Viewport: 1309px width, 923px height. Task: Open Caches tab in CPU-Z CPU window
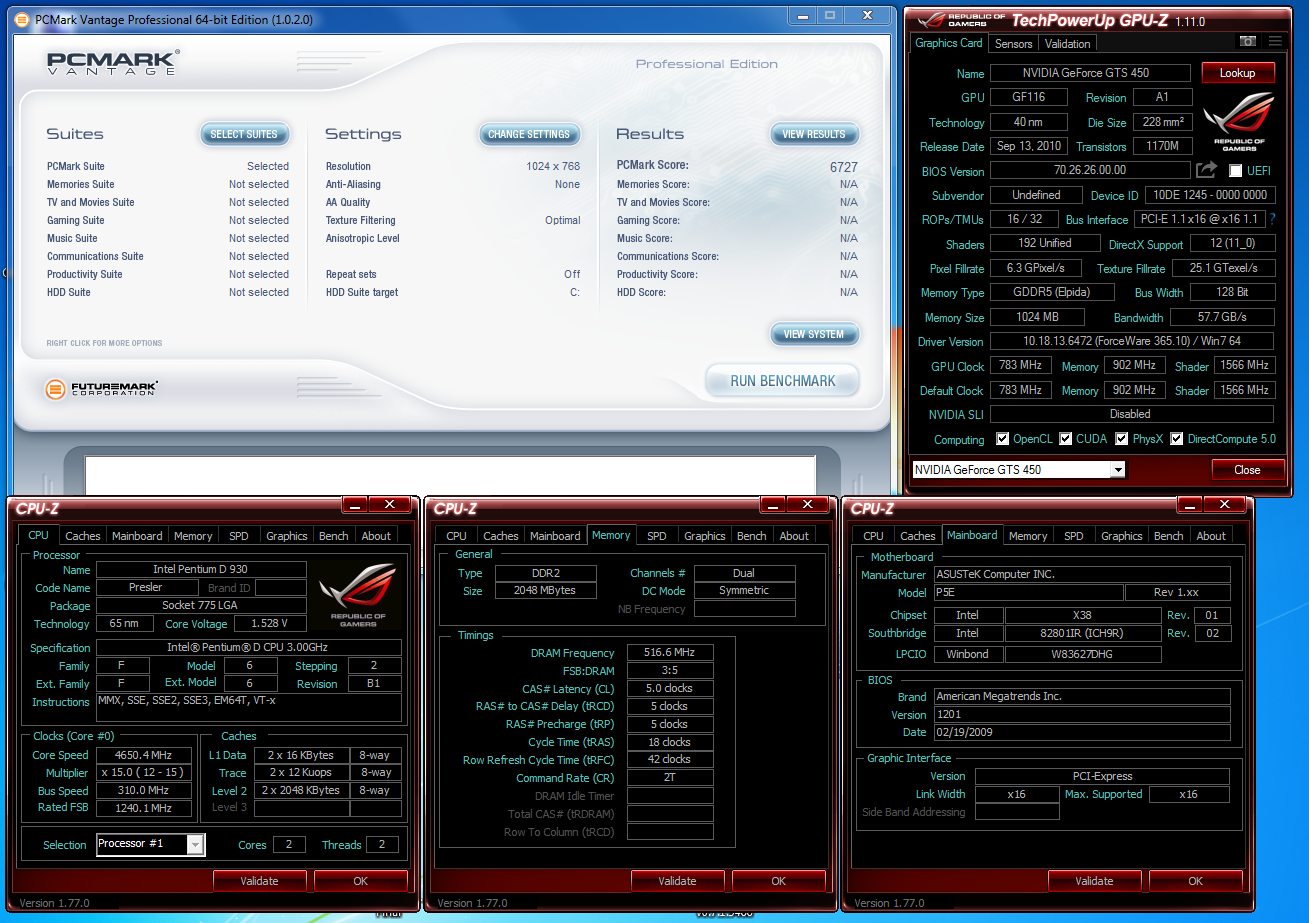coord(83,536)
